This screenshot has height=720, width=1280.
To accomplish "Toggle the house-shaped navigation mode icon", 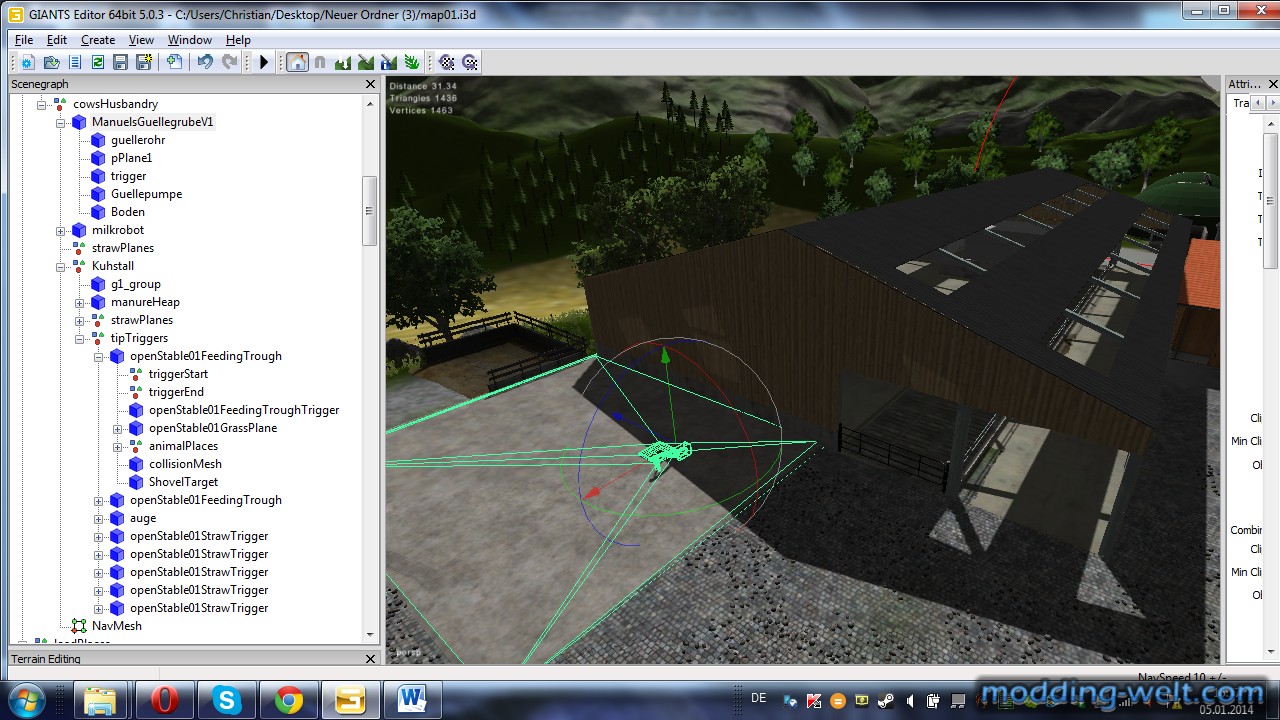I will (297, 62).
